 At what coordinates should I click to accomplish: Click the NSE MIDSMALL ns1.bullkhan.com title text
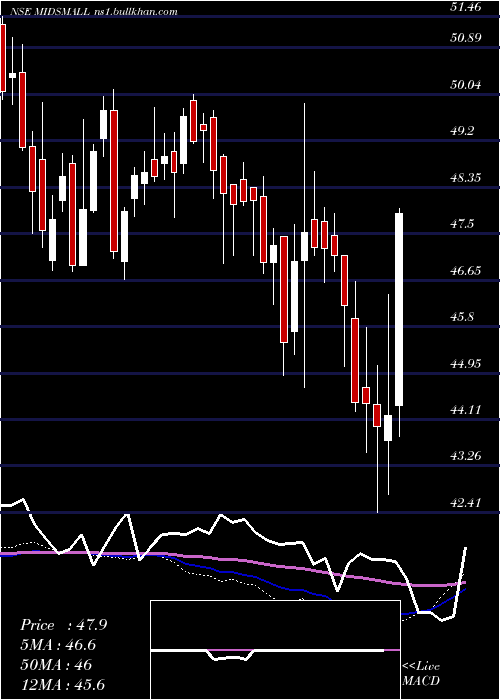(x=93, y=12)
